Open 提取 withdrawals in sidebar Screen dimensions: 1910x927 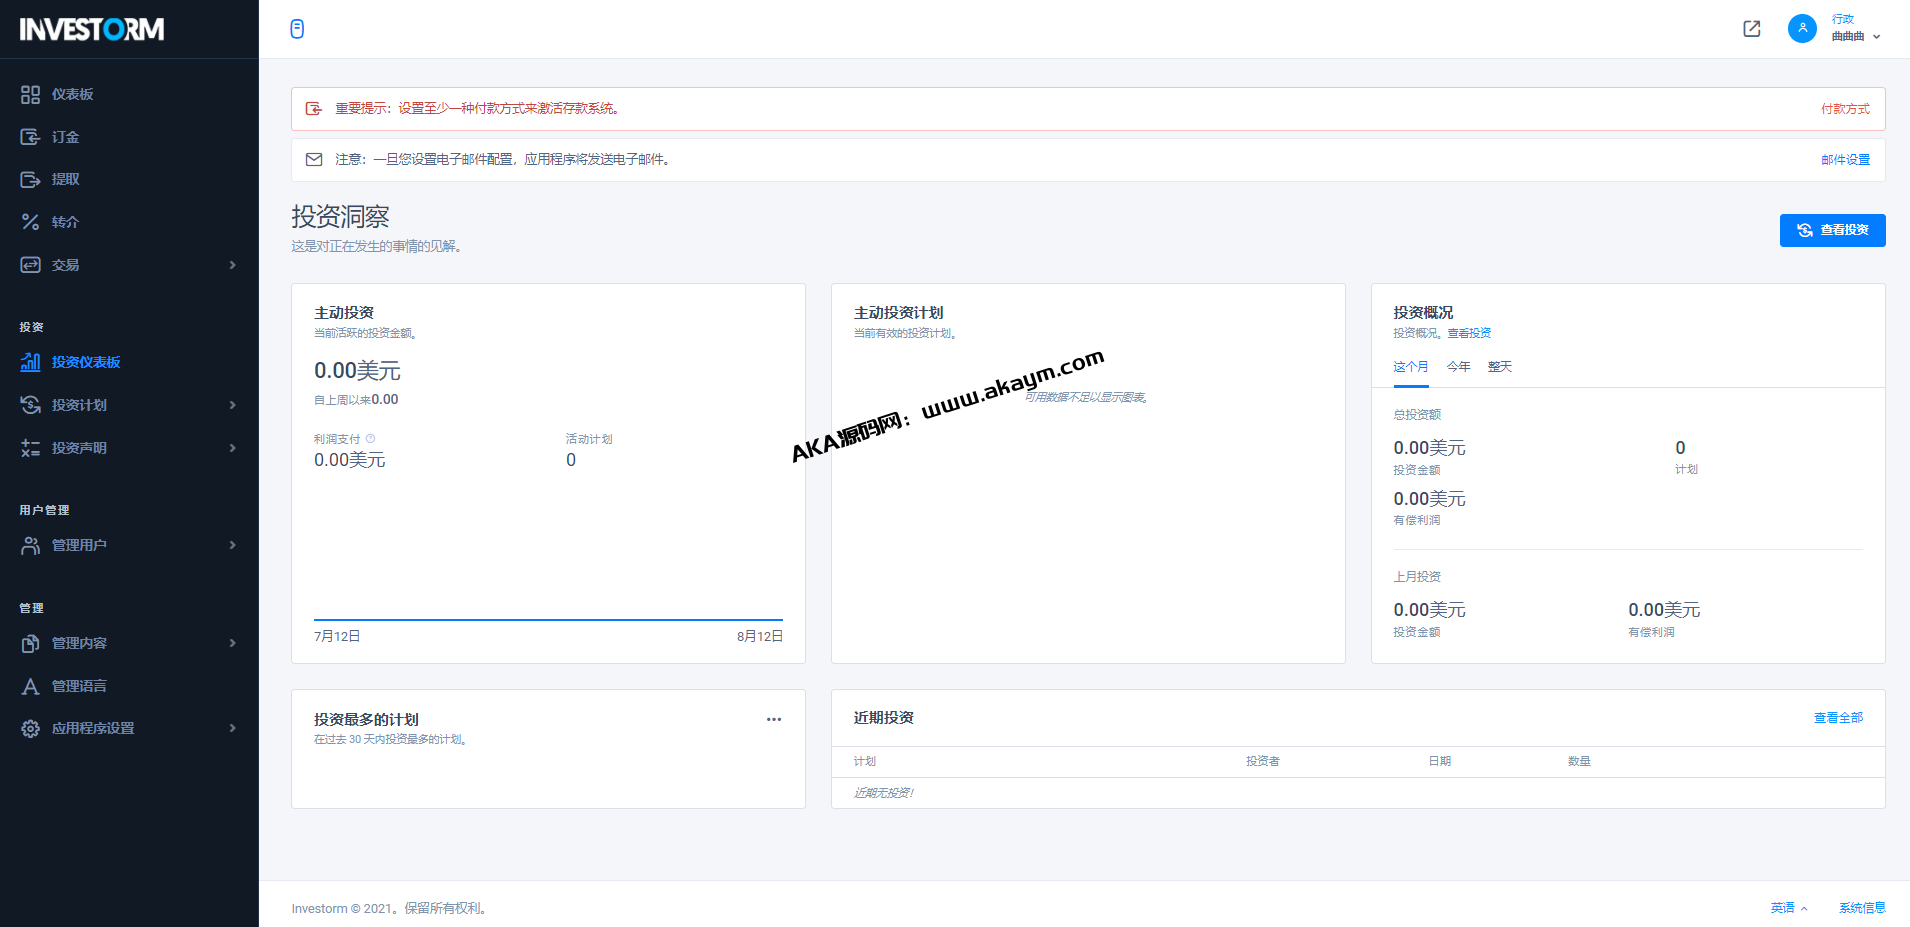(x=65, y=179)
